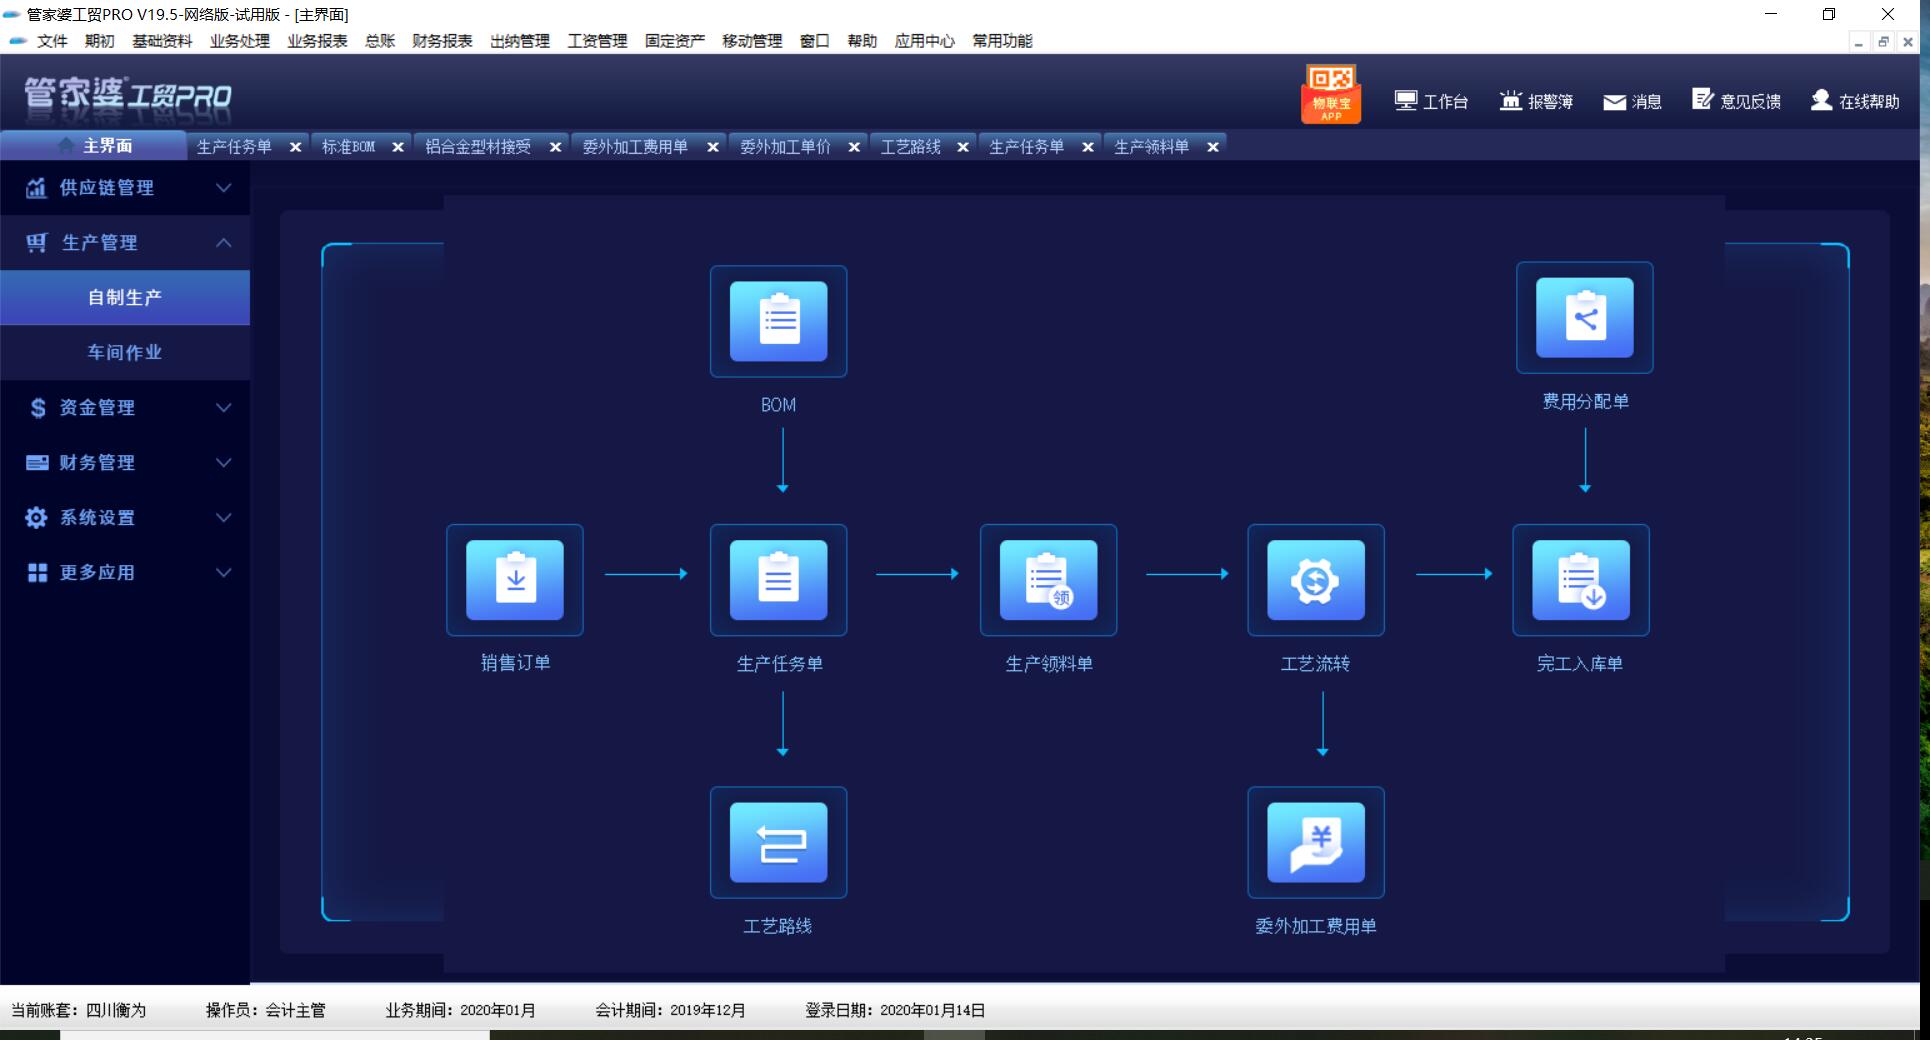
Task: Click the 财务管理 card icon
Action: click(37, 462)
